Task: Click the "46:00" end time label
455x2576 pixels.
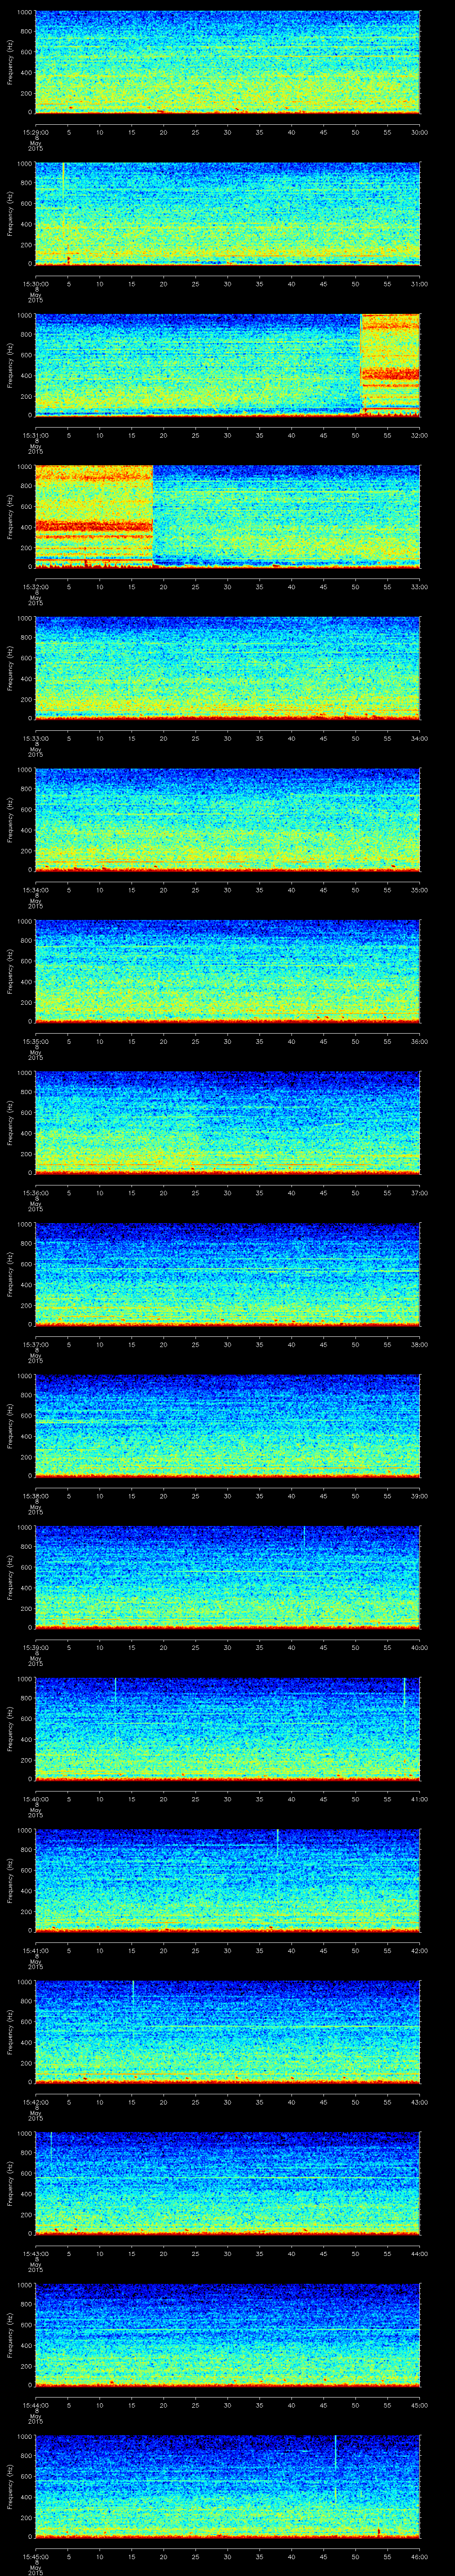Action: [x=420, y=2556]
